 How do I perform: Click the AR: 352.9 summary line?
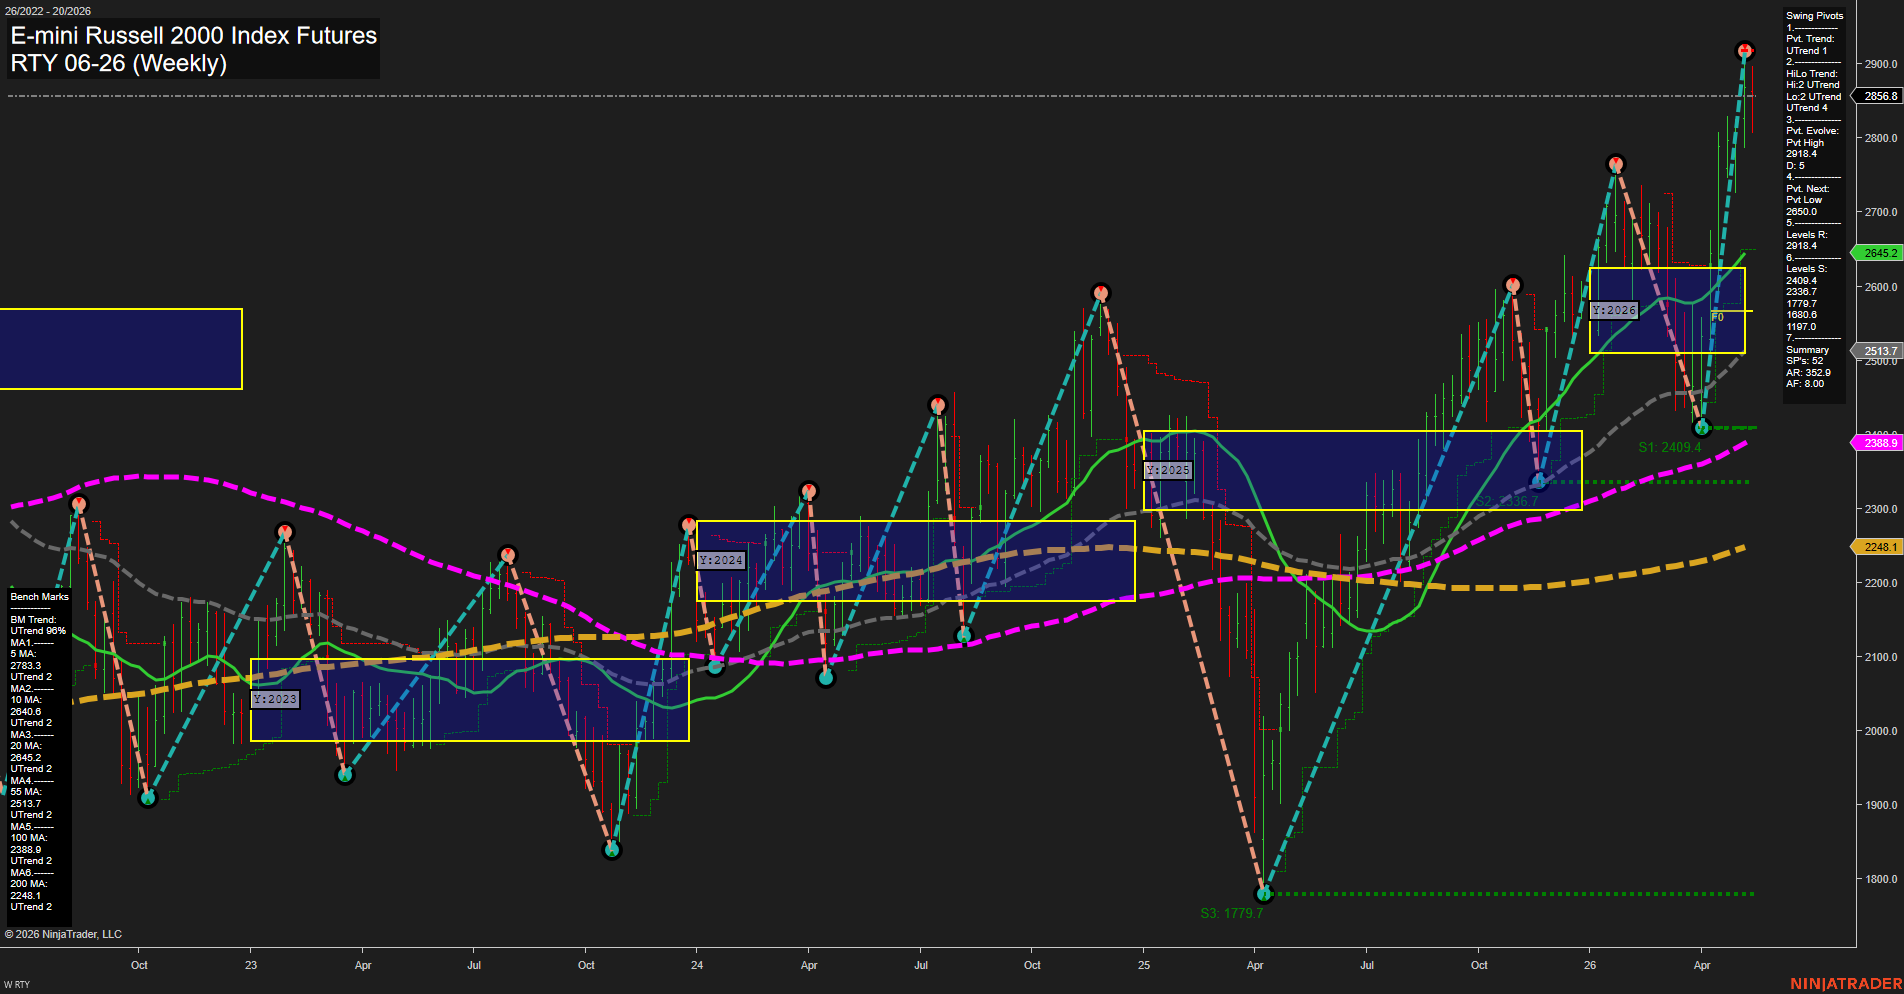click(x=1808, y=372)
